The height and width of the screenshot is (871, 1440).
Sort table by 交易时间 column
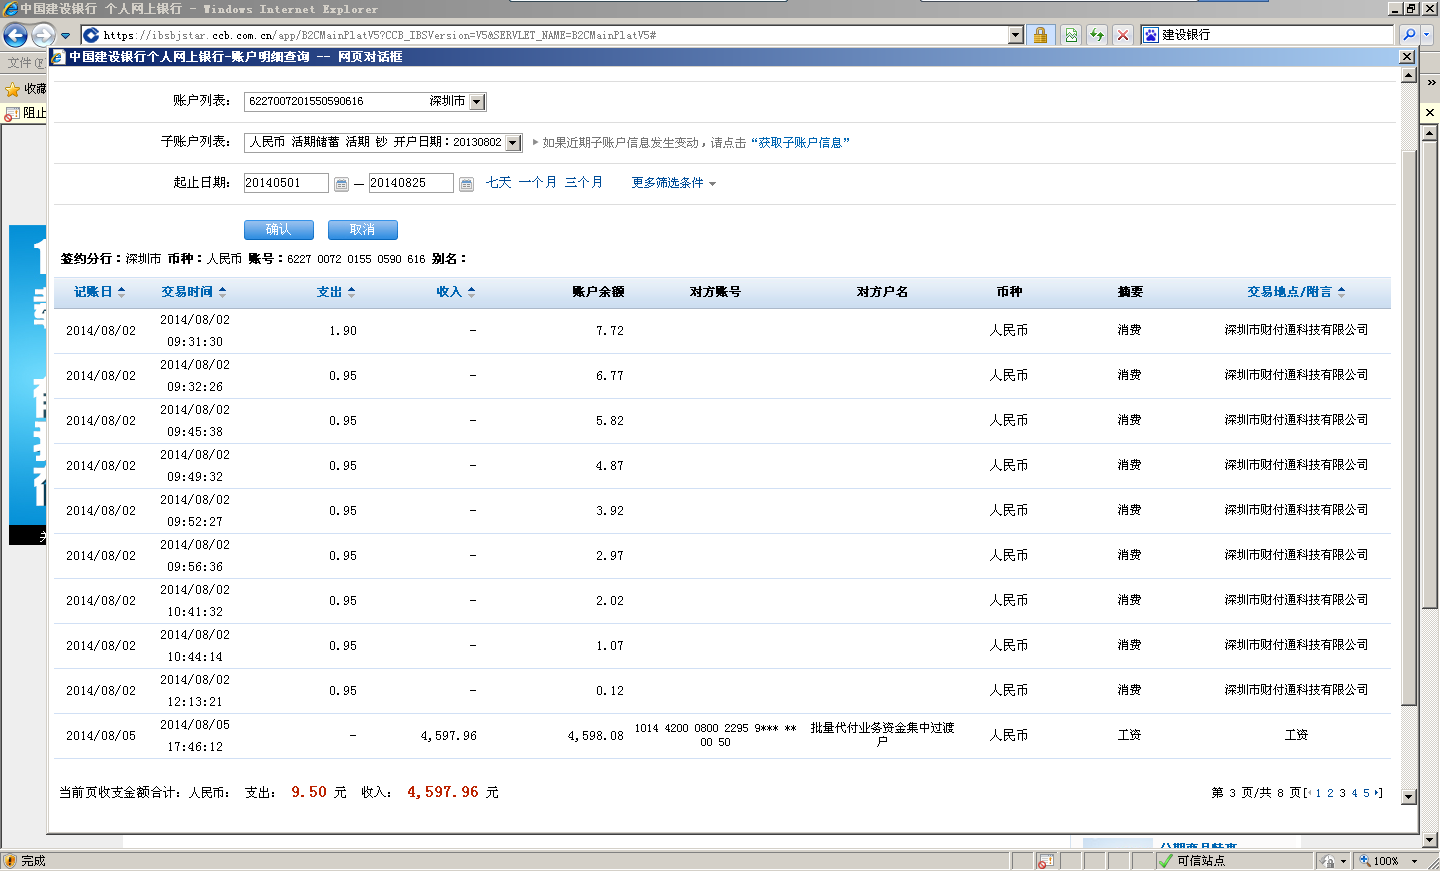coord(193,292)
